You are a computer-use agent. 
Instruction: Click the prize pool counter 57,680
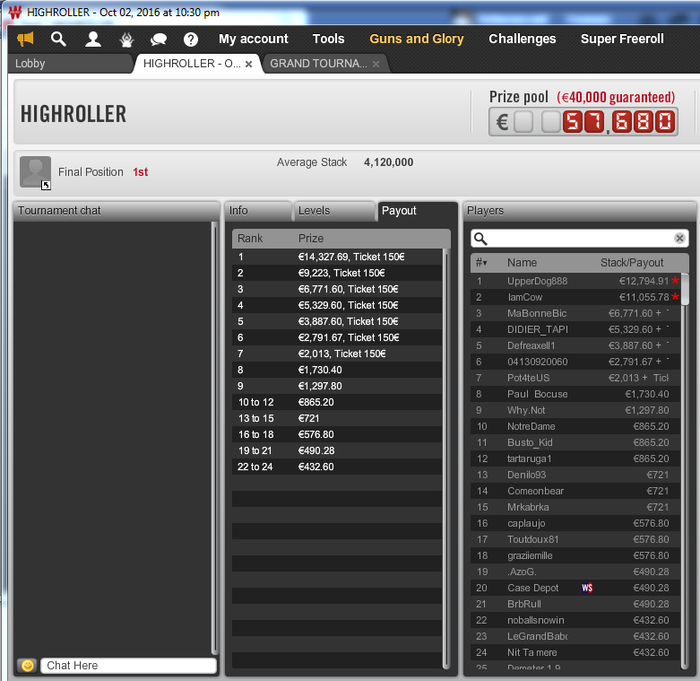click(x=583, y=121)
